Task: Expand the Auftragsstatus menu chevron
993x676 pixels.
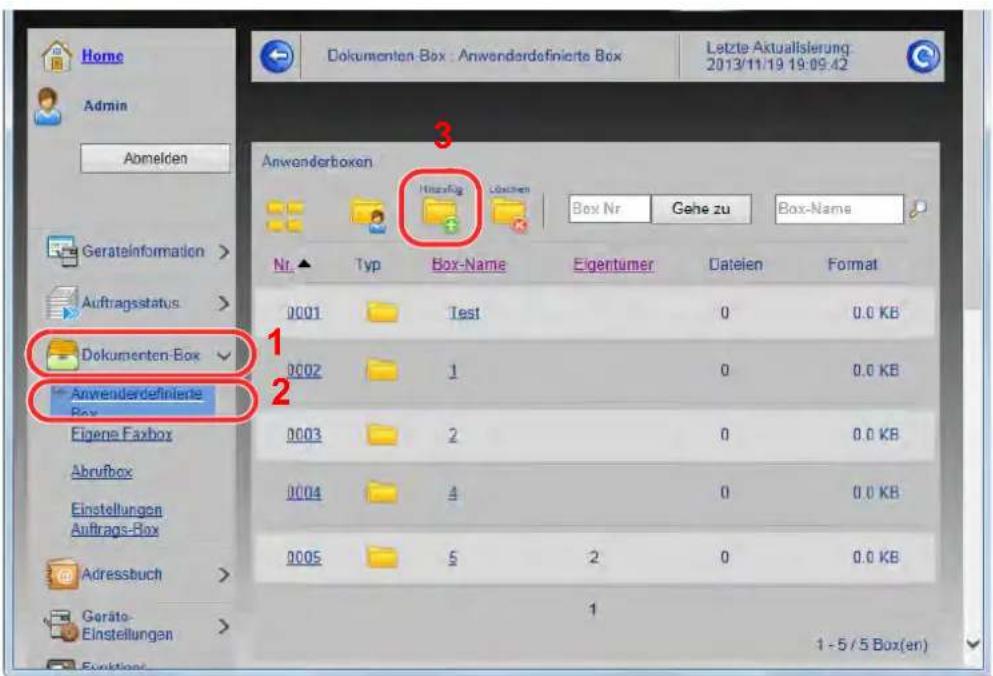Action: (x=224, y=303)
